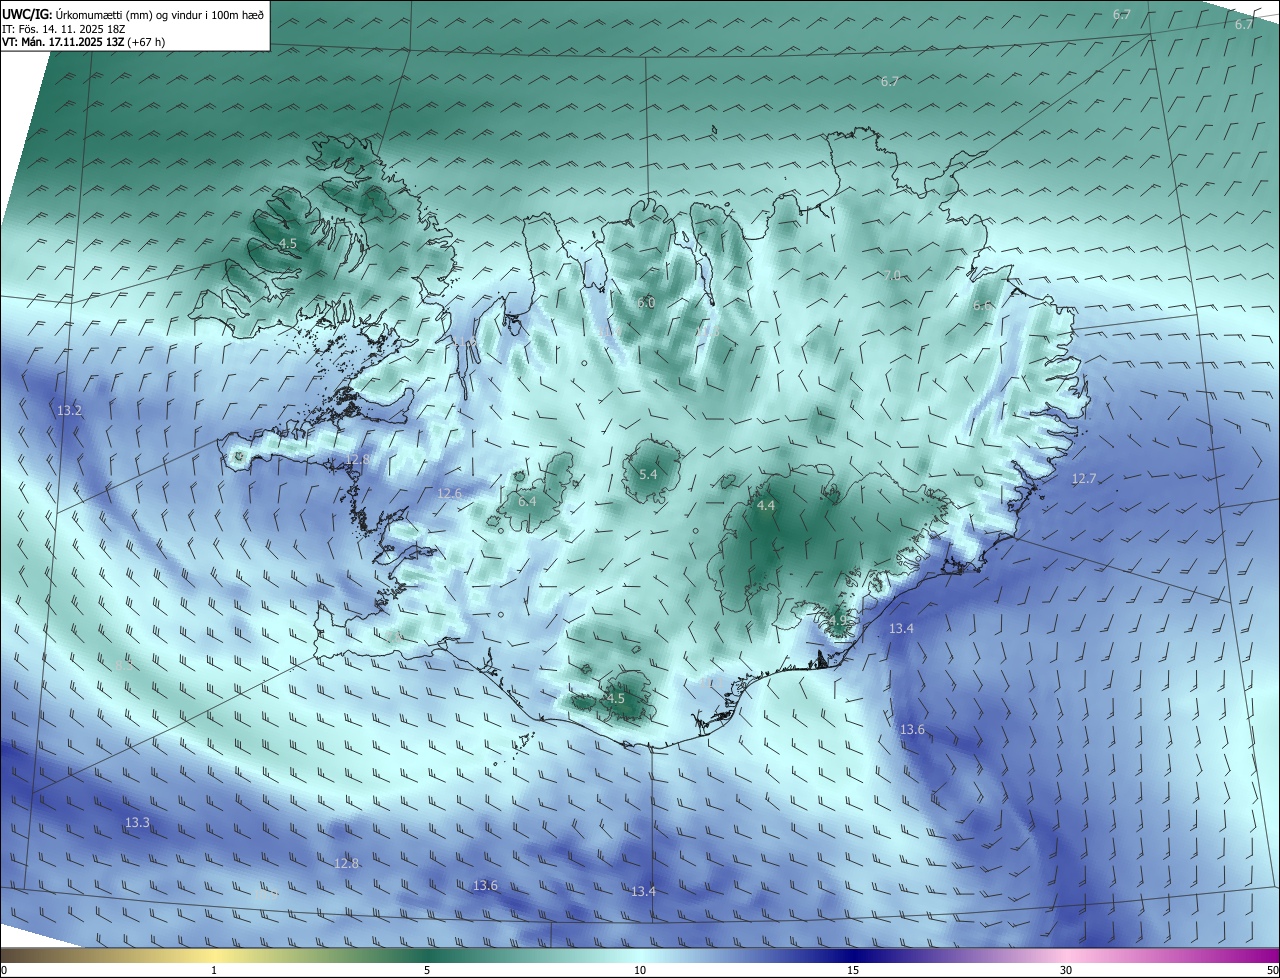This screenshot has width=1280, height=978.
Task: Select the 6.0 value label in north Iceland
Action: click(646, 303)
